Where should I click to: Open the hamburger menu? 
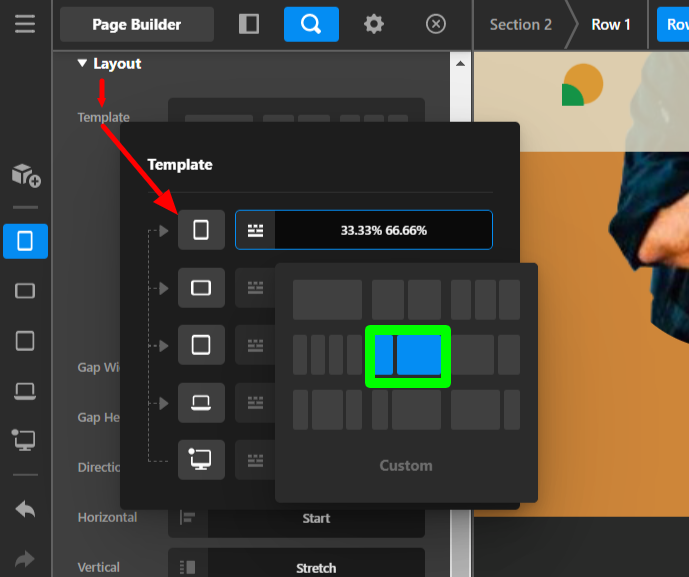pos(25,24)
